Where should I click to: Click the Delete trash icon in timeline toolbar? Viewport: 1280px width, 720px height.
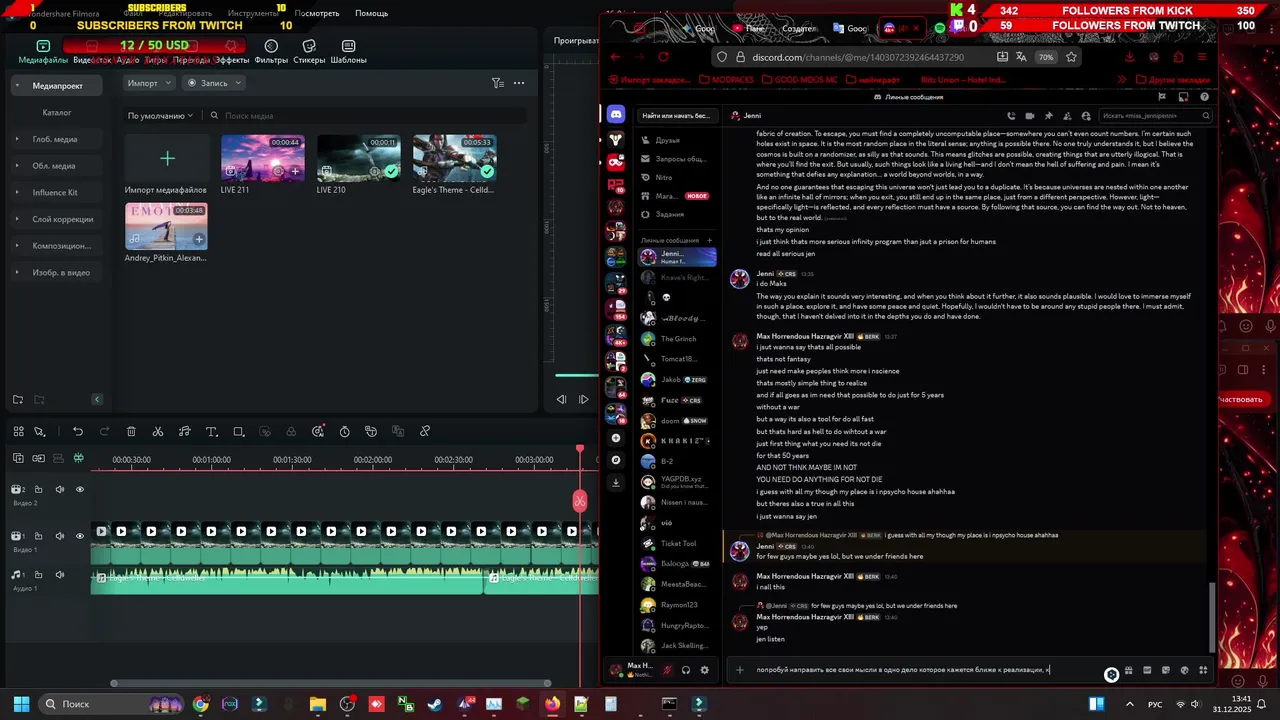pyautogui.click(x=131, y=431)
